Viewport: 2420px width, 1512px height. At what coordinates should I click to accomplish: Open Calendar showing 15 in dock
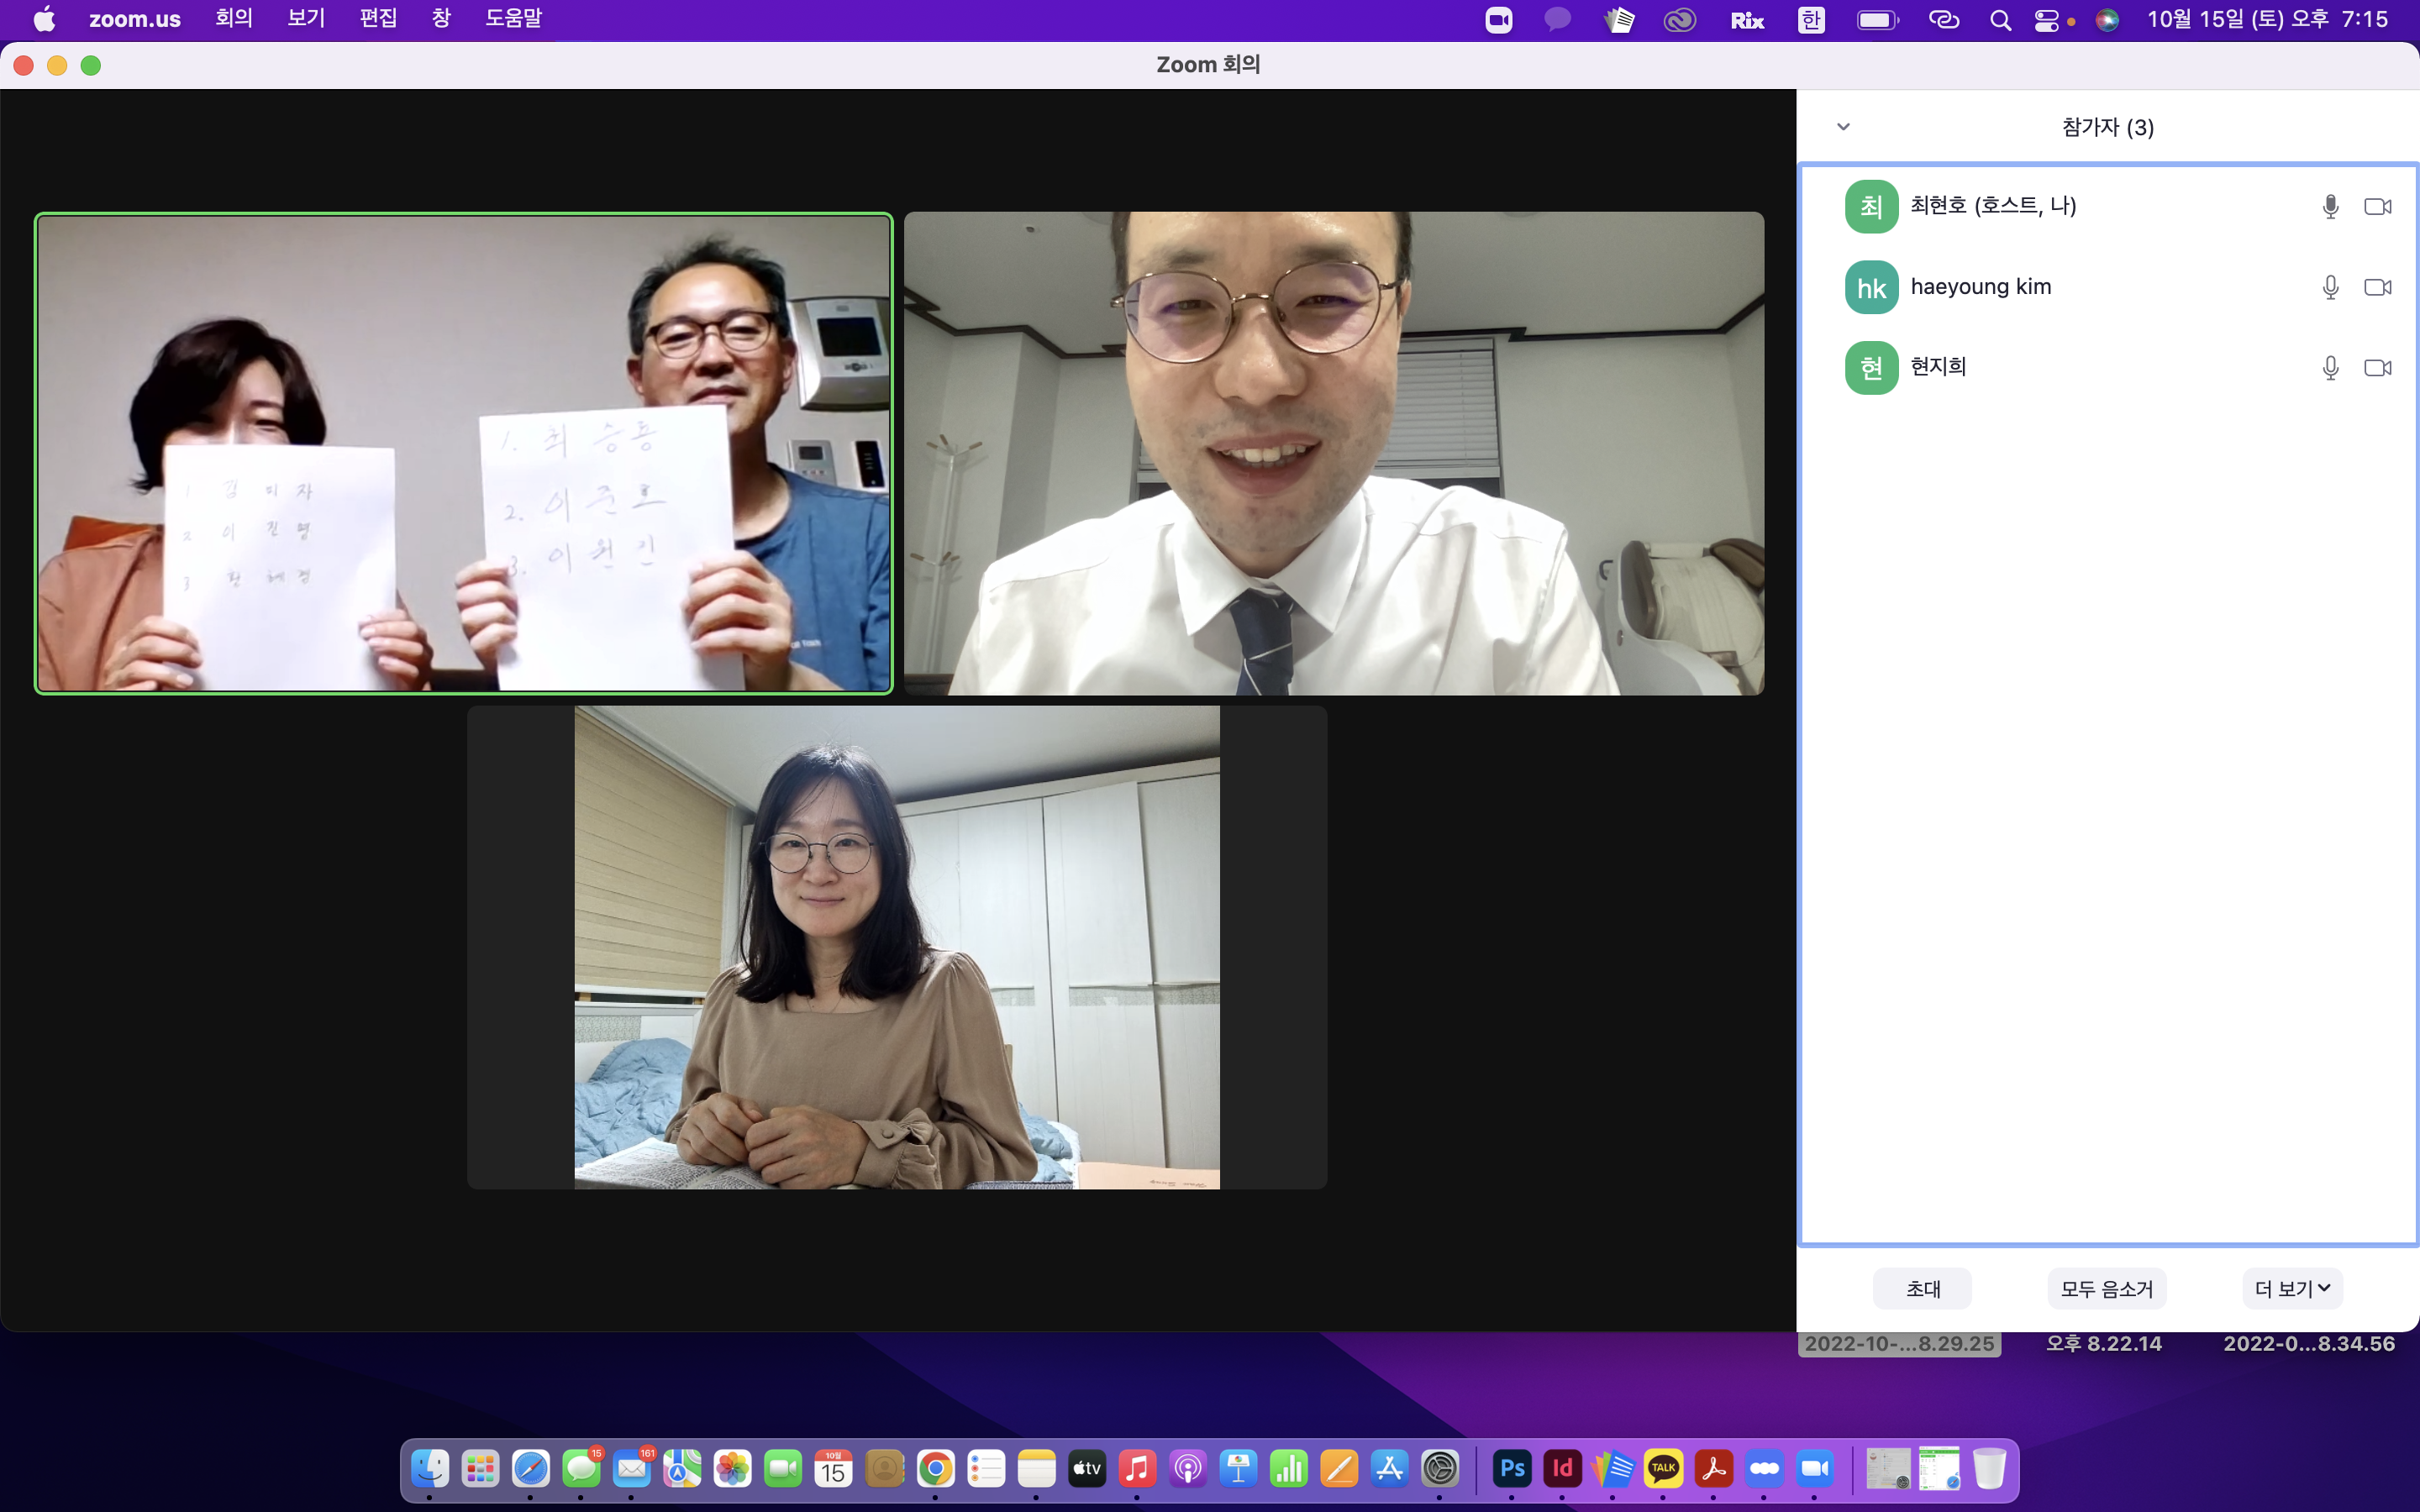833,1468
